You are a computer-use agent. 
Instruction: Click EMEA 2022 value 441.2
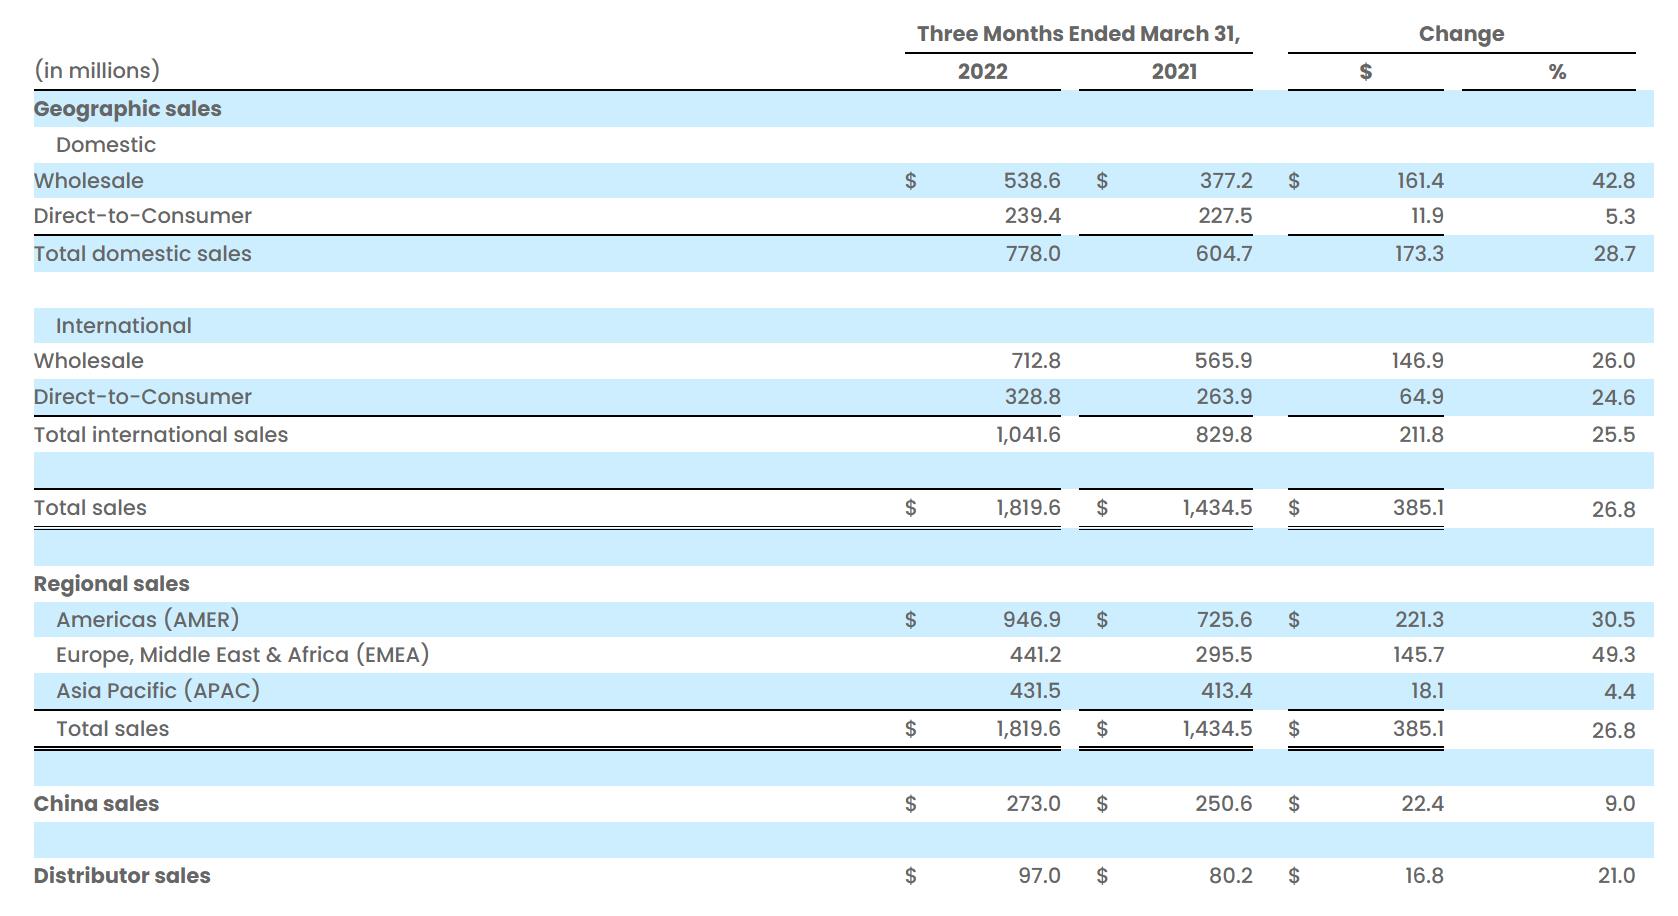1035,655
